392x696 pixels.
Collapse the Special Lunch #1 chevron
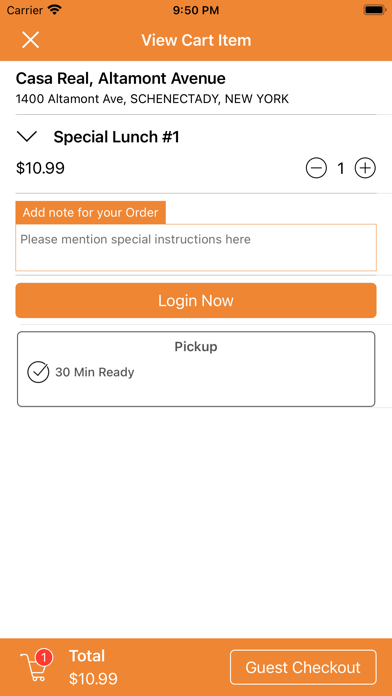point(28,137)
